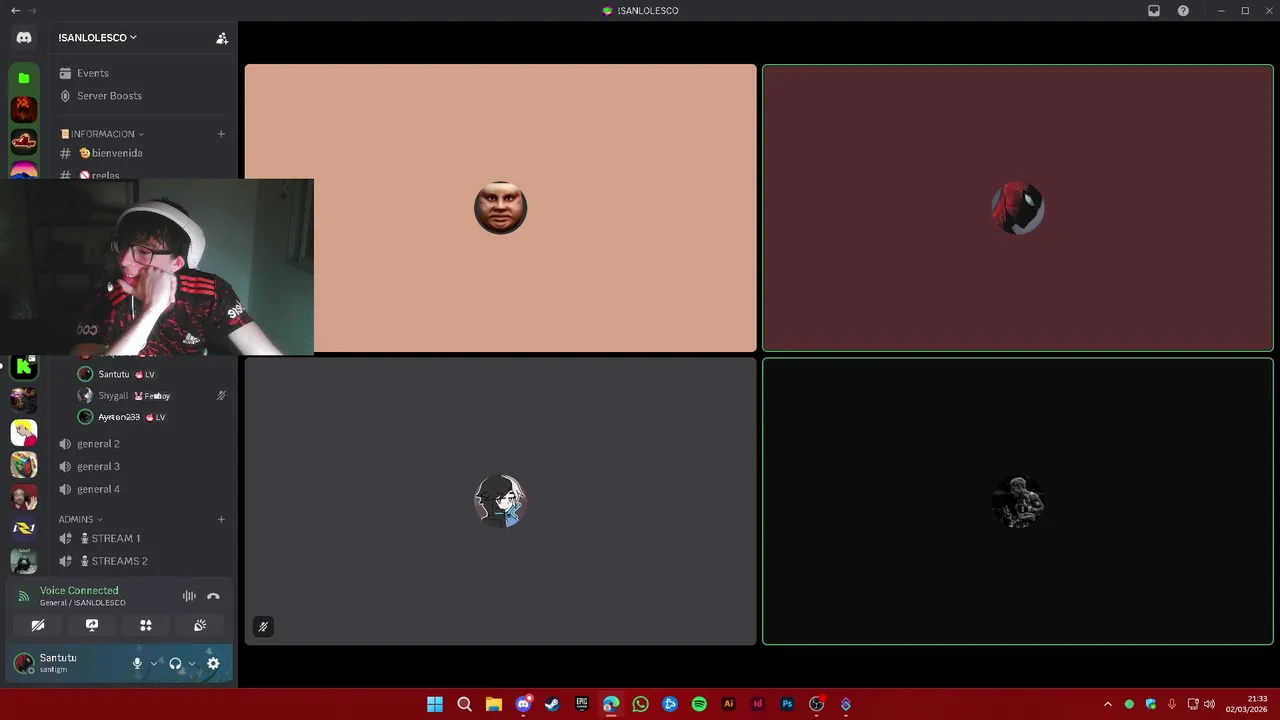Click Santutu user profile avatar
1280x720 pixels.
pos(23,663)
